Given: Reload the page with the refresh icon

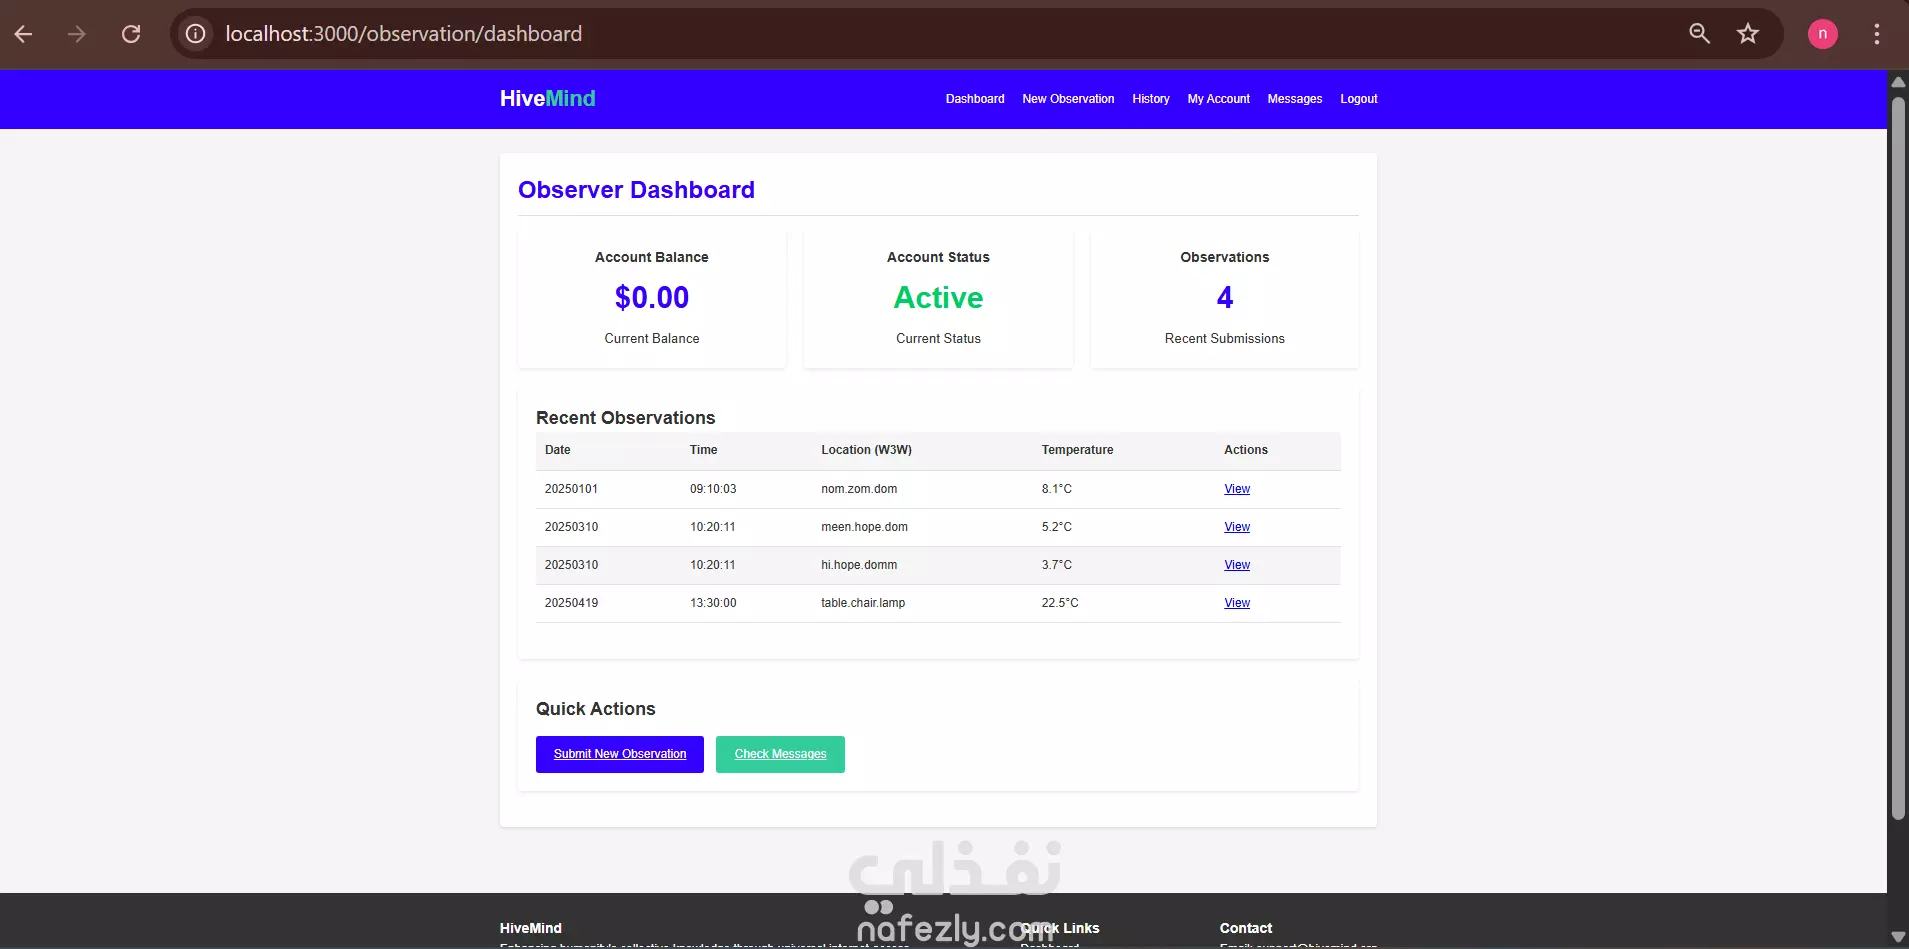Looking at the screenshot, I should 131,34.
